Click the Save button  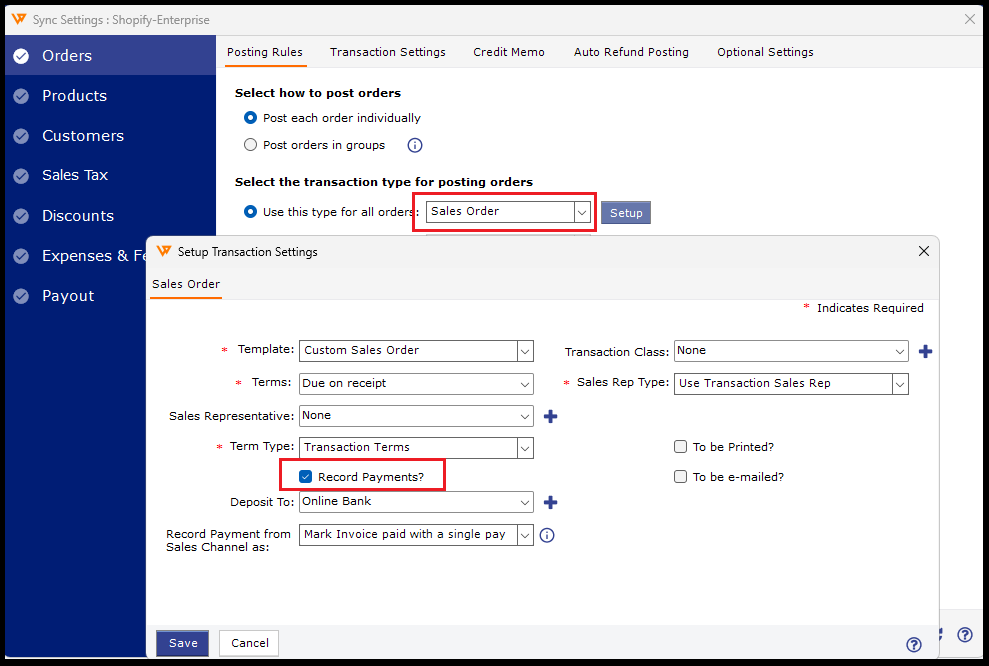183,643
